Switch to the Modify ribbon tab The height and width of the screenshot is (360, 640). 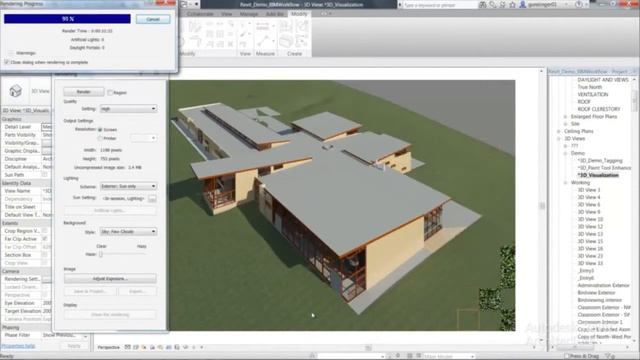299,14
